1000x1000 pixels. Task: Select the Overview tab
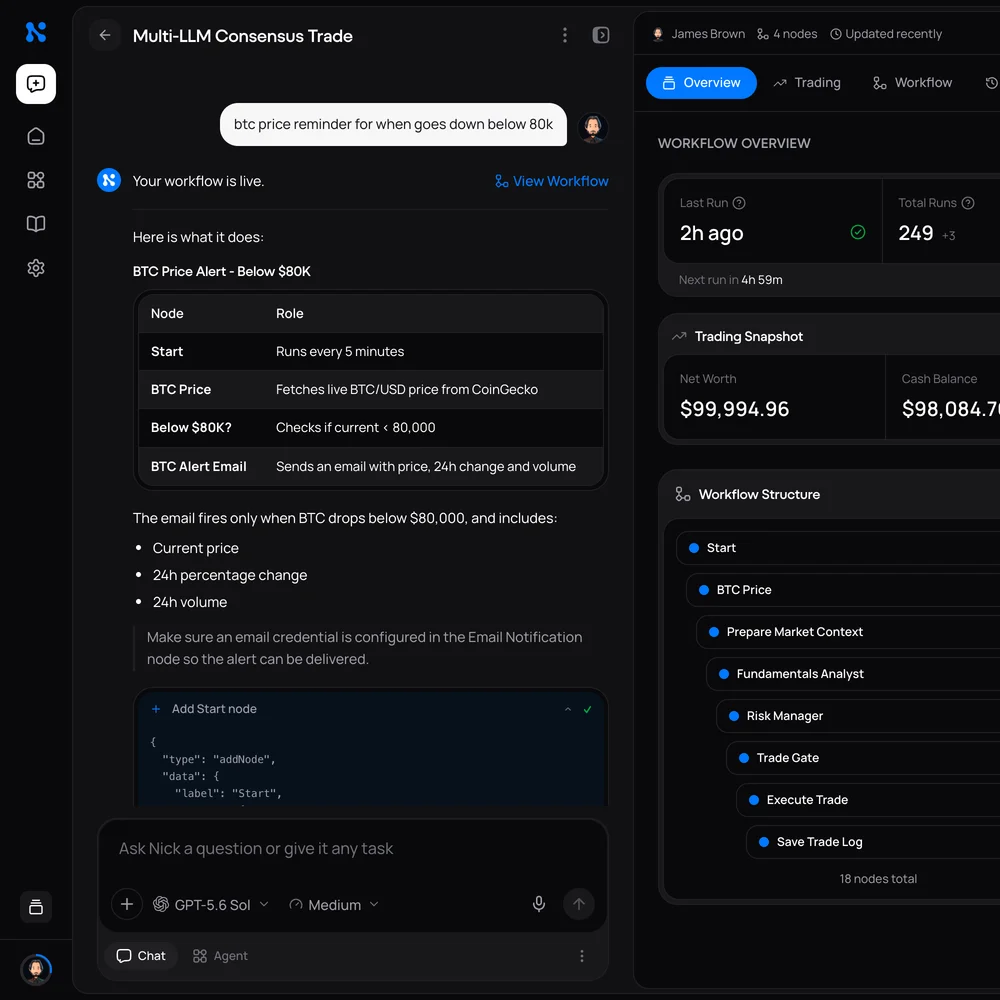tap(701, 83)
